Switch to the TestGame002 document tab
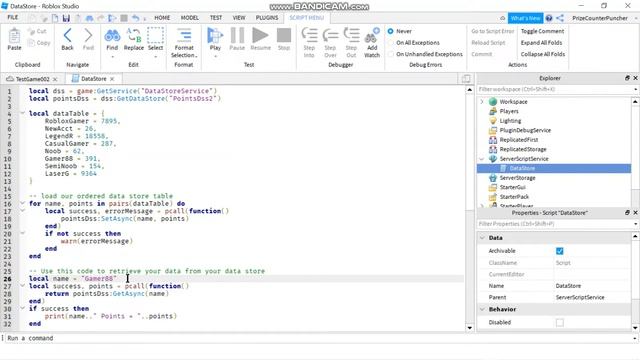Viewport: 640px width, 360px height. pos(32,79)
